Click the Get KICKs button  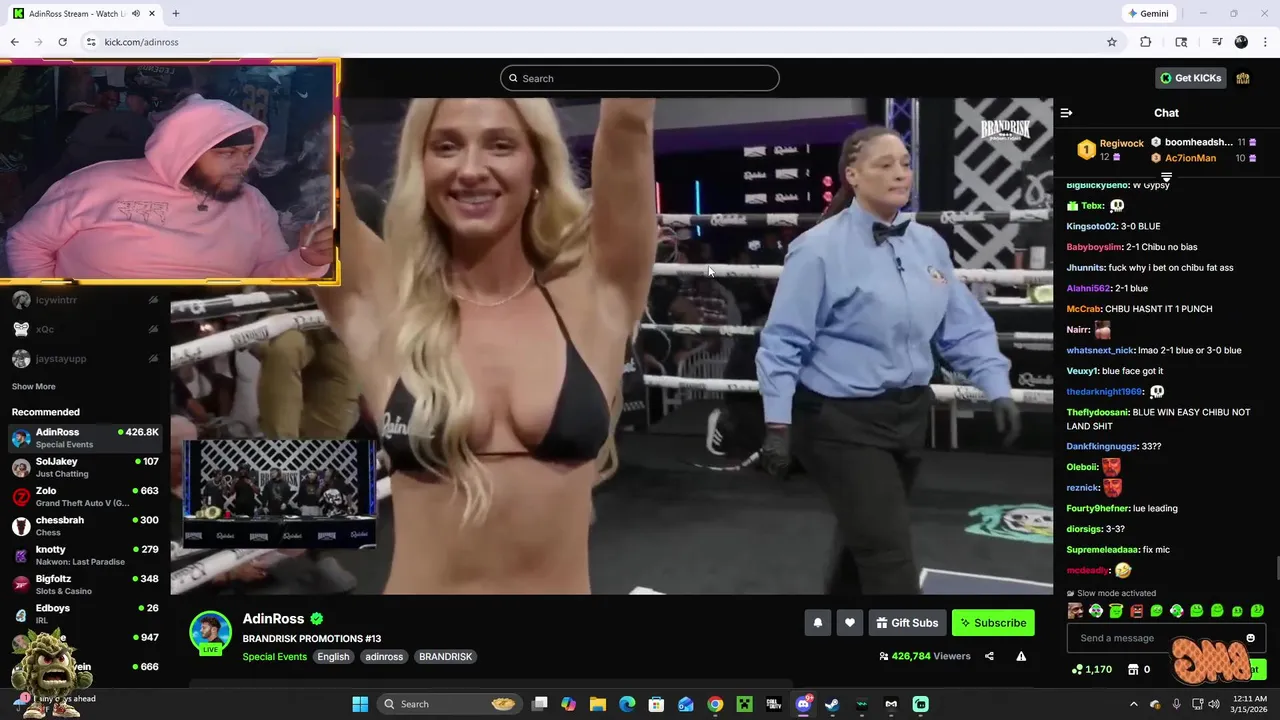click(1190, 78)
